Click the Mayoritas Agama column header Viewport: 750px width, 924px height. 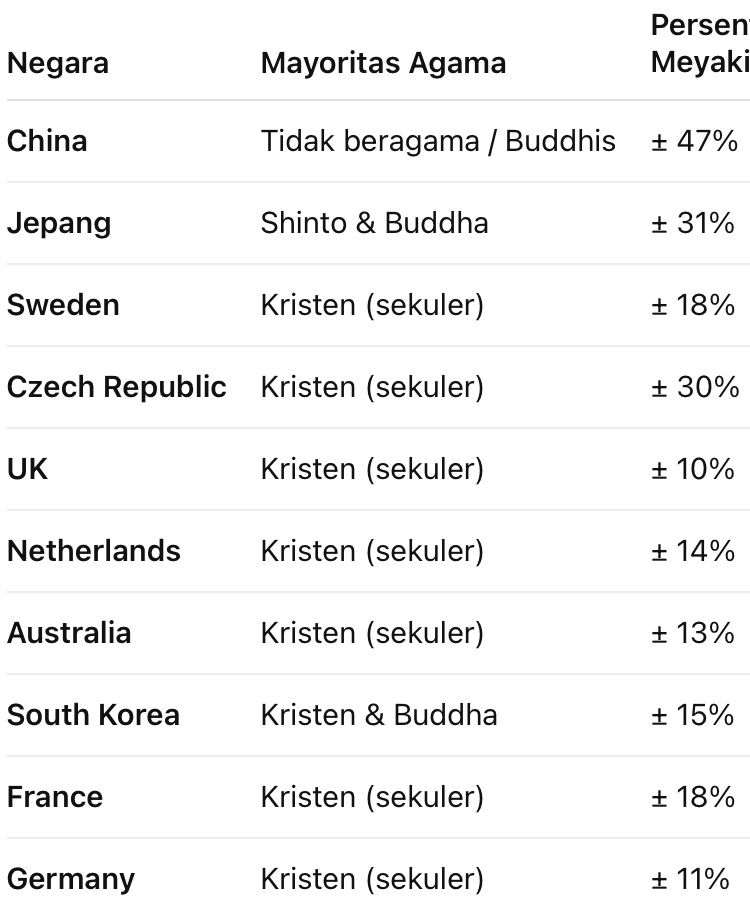point(384,63)
